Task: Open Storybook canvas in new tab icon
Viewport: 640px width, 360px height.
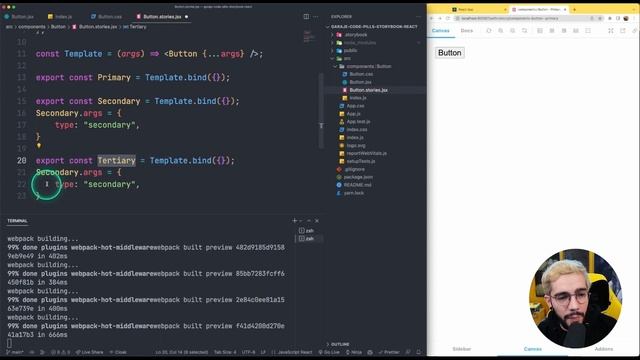Action: [x=623, y=31]
